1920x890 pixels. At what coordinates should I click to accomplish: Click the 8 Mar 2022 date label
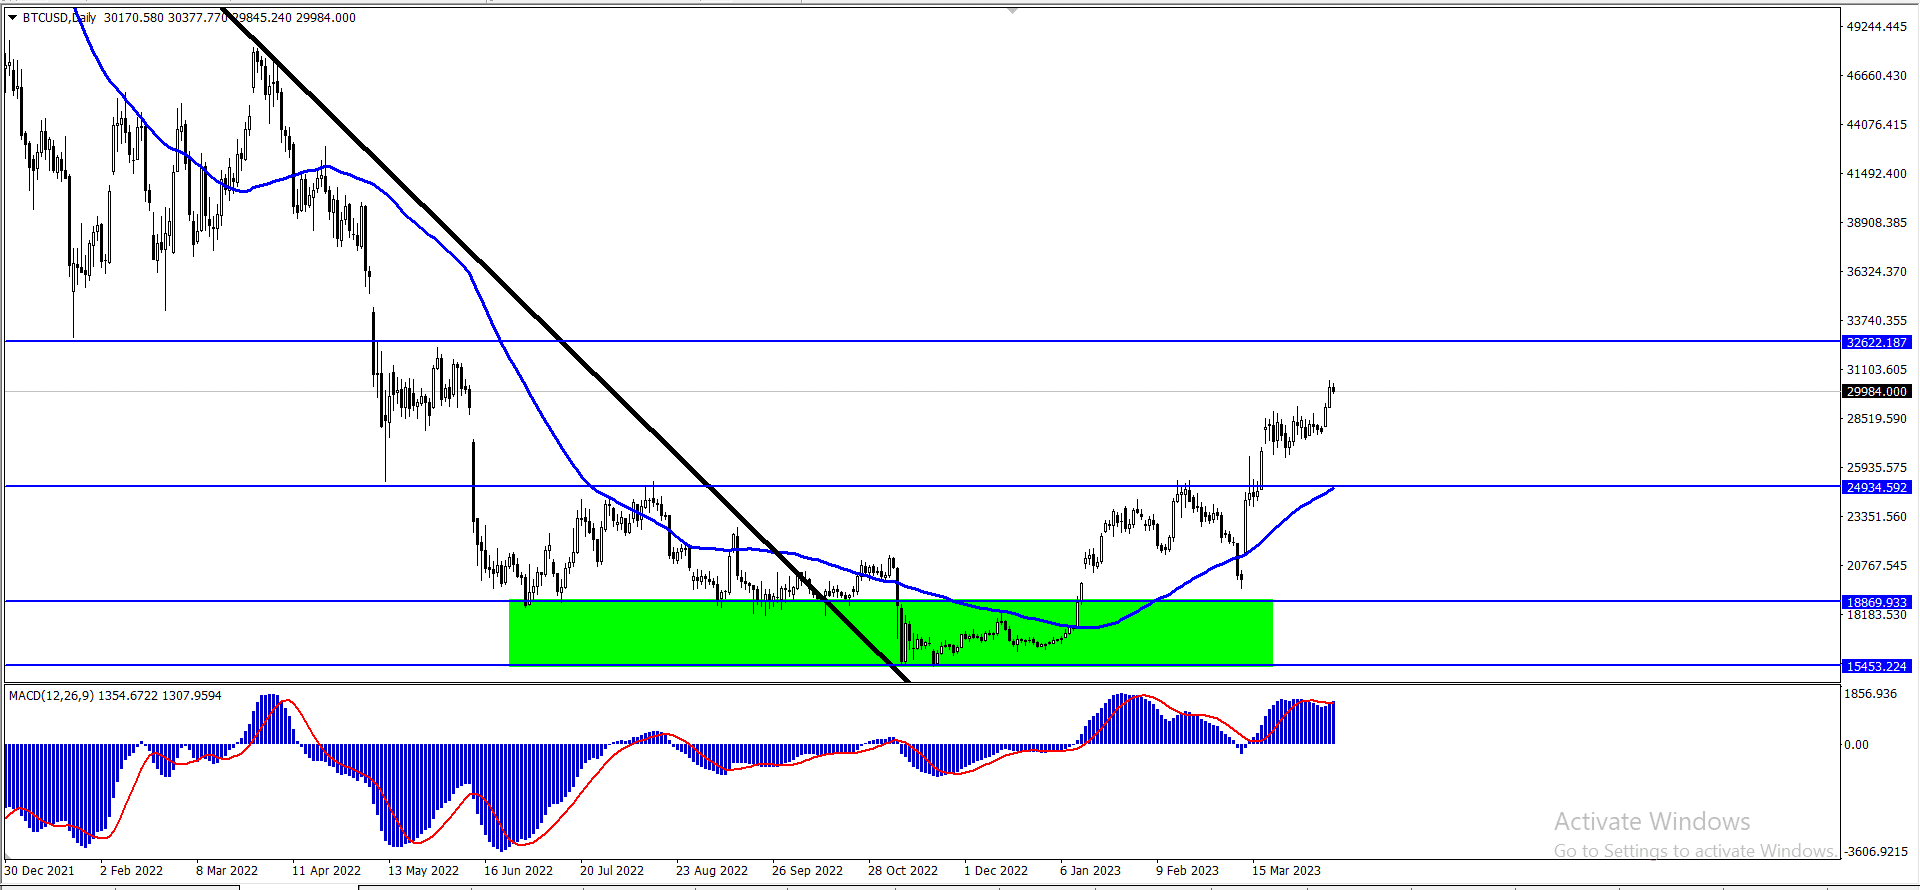pyautogui.click(x=227, y=870)
